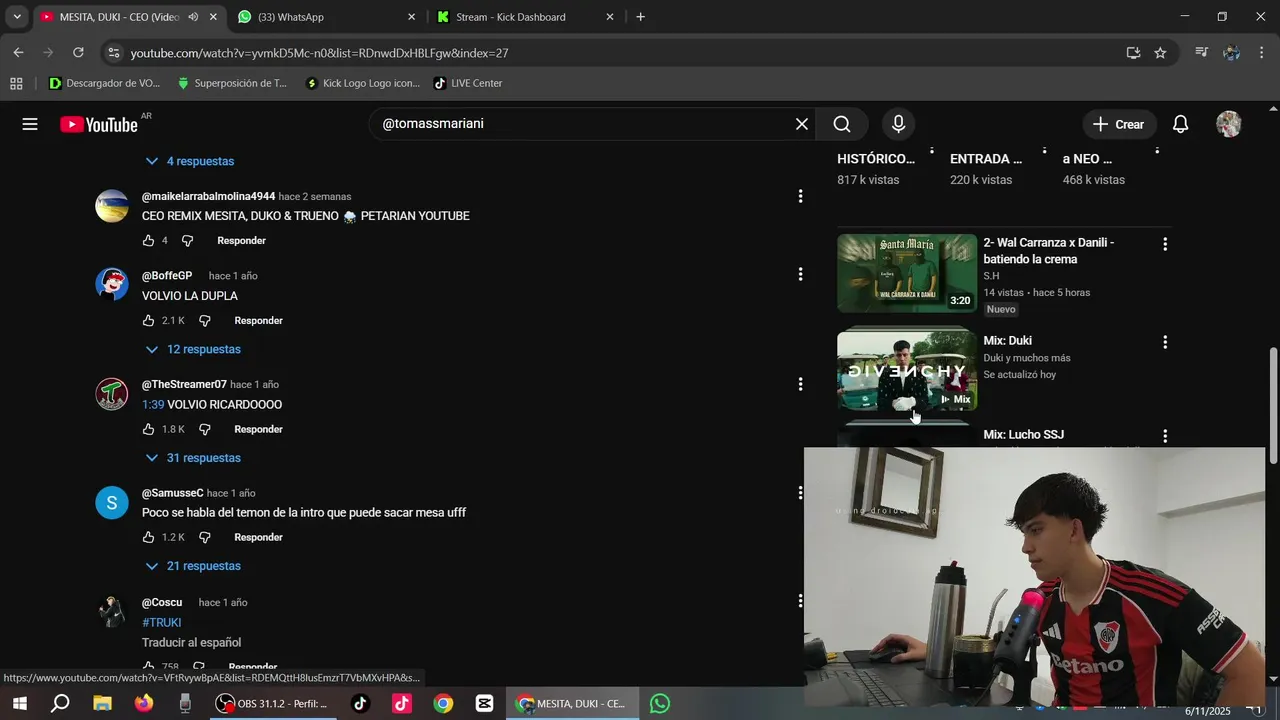This screenshot has height=720, width=1280.
Task: Click the Chrome address bar URL
Action: pos(320,53)
